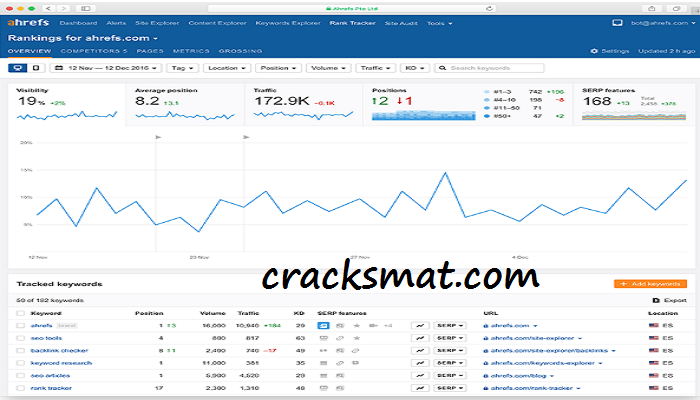
Task: Reload the page with the refresh icon
Action: (489, 8)
